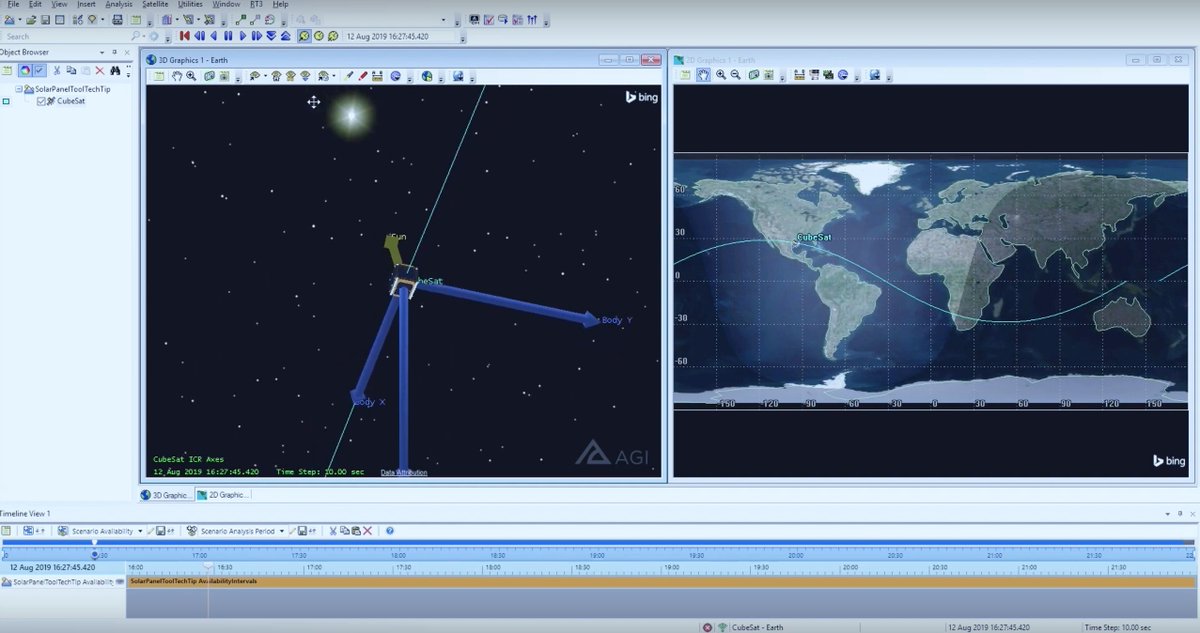Image resolution: width=1200 pixels, height=633 pixels.
Task: Click Zoom Out icon in 2D Graphics toolbar
Action: click(735, 75)
